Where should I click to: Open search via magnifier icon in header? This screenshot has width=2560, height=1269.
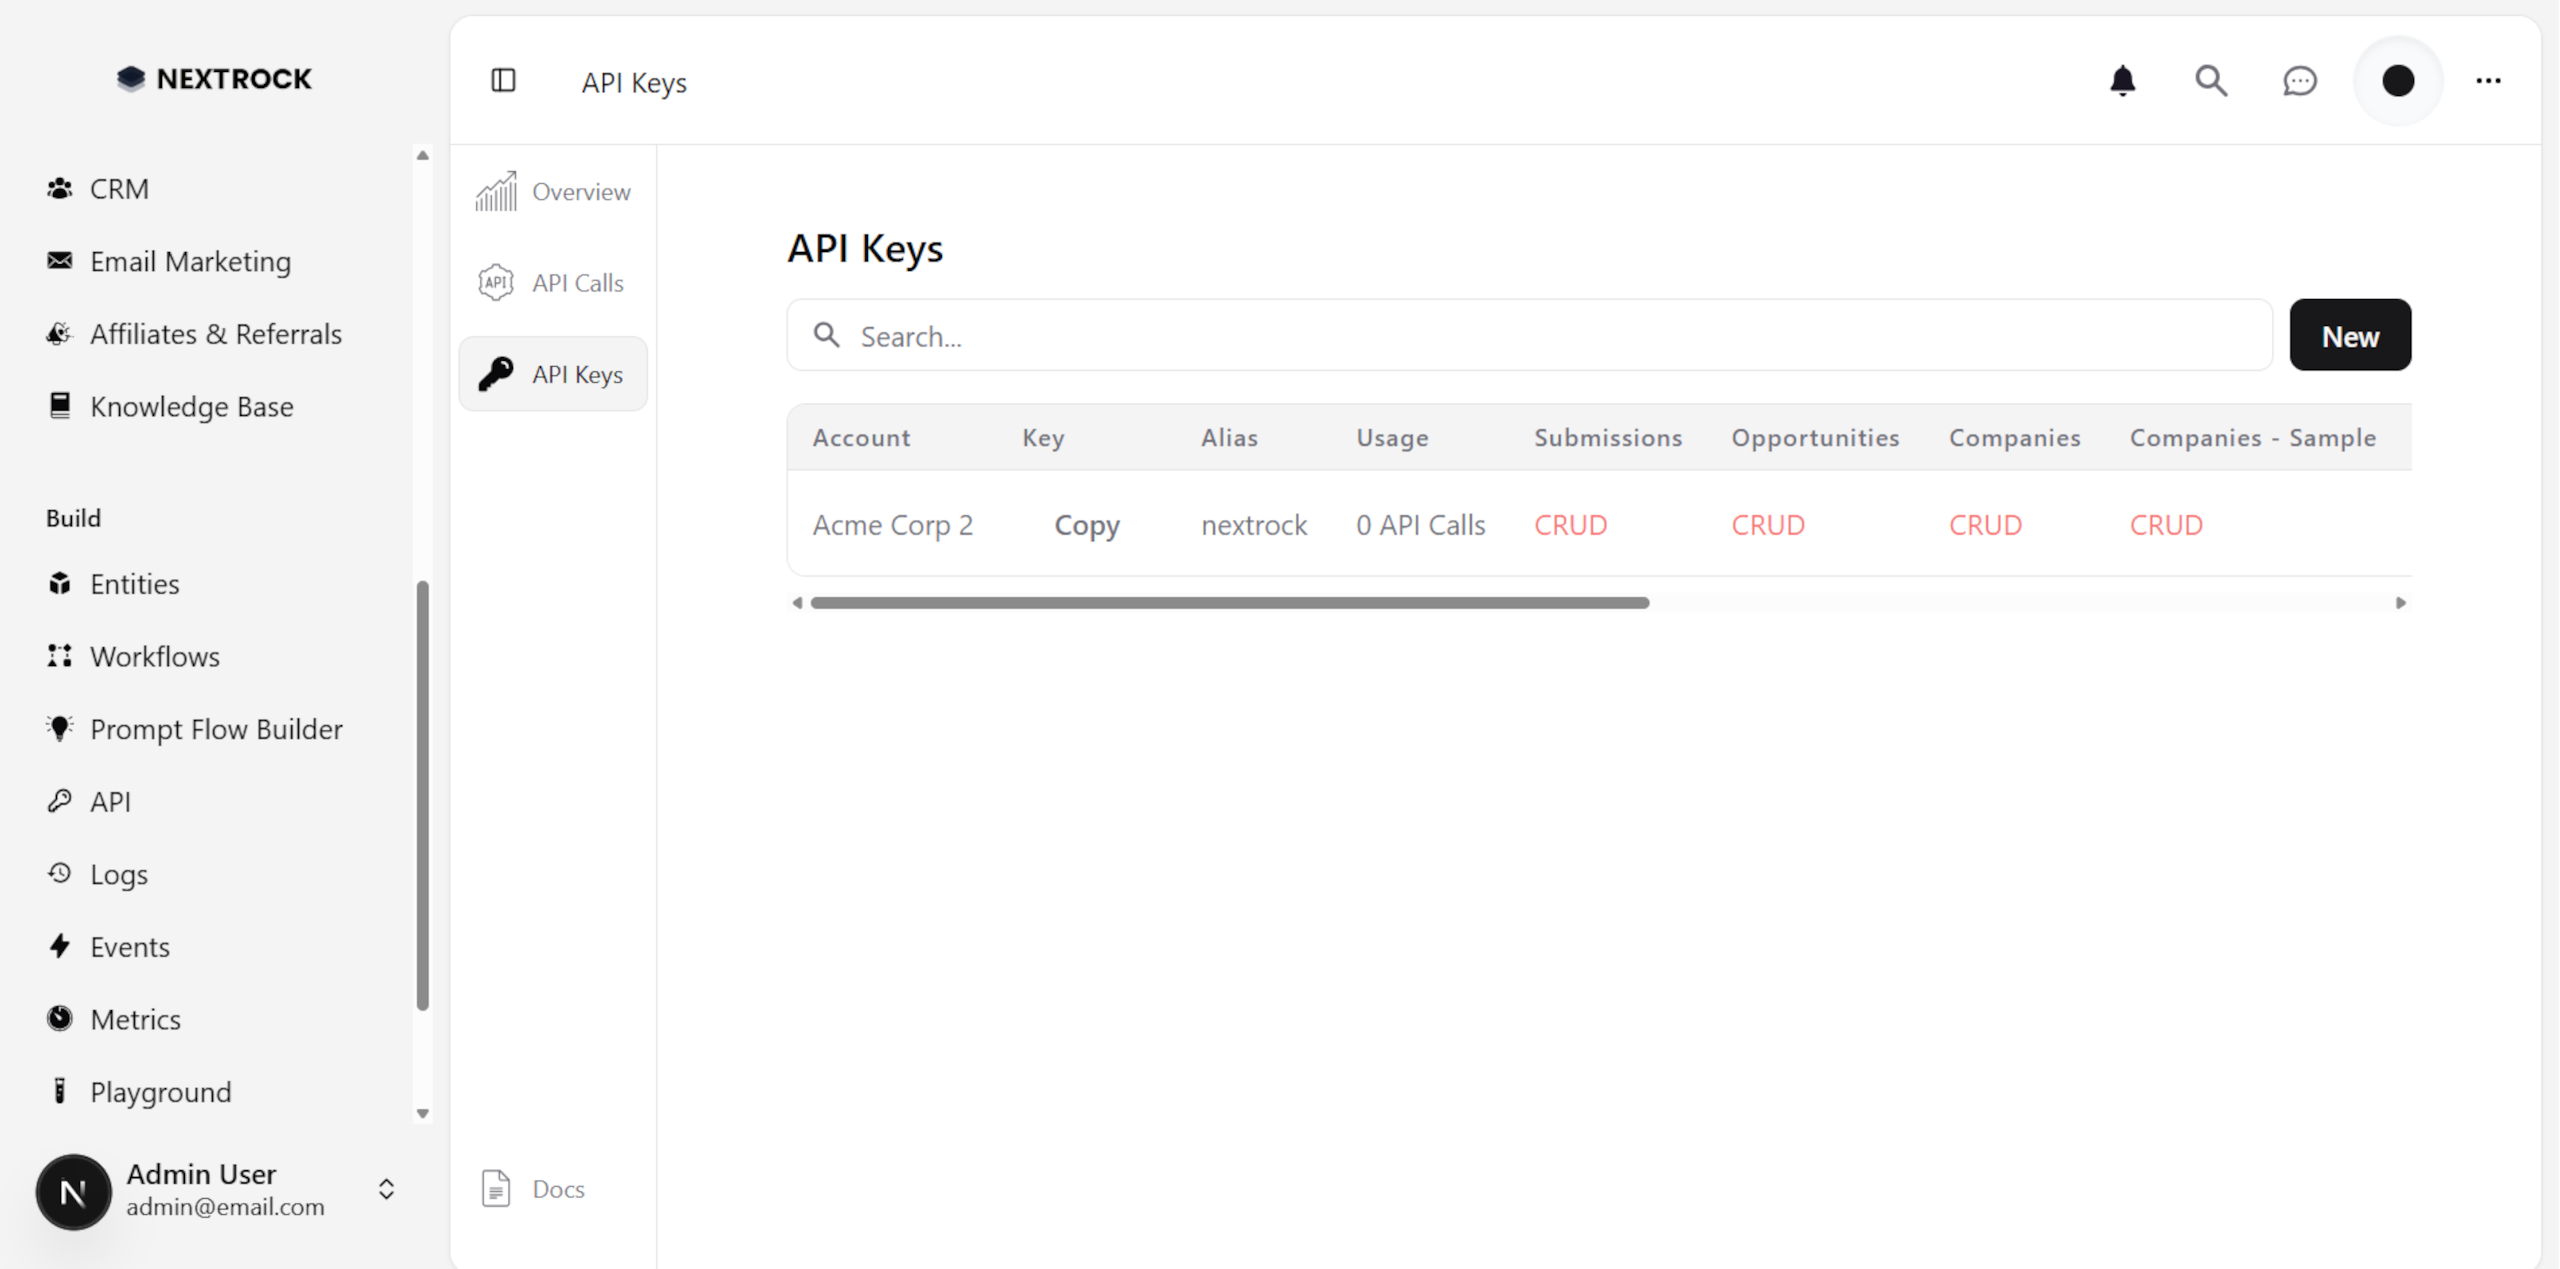pyautogui.click(x=2210, y=80)
